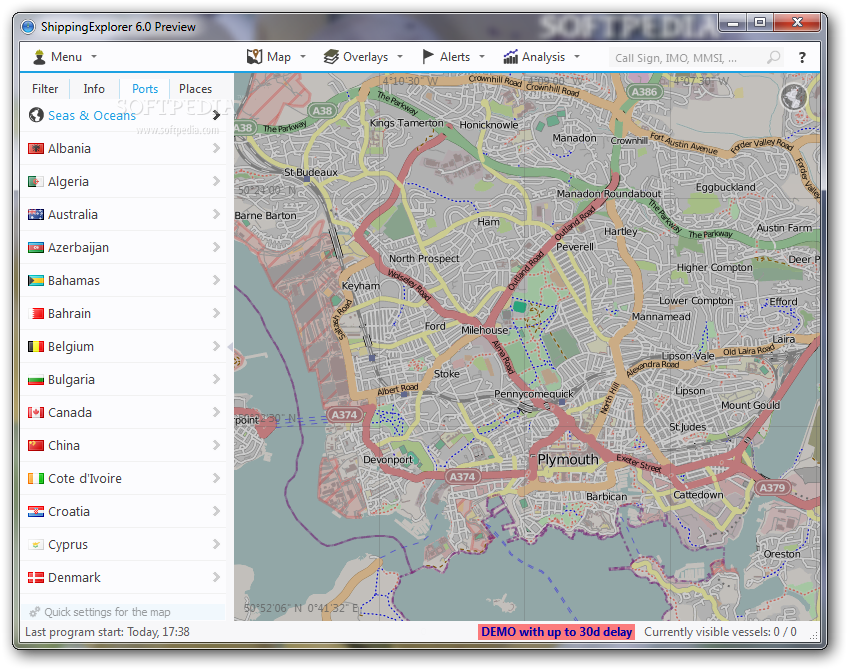848x670 pixels.
Task: Open the Seas & Oceans link
Action: (x=92, y=115)
